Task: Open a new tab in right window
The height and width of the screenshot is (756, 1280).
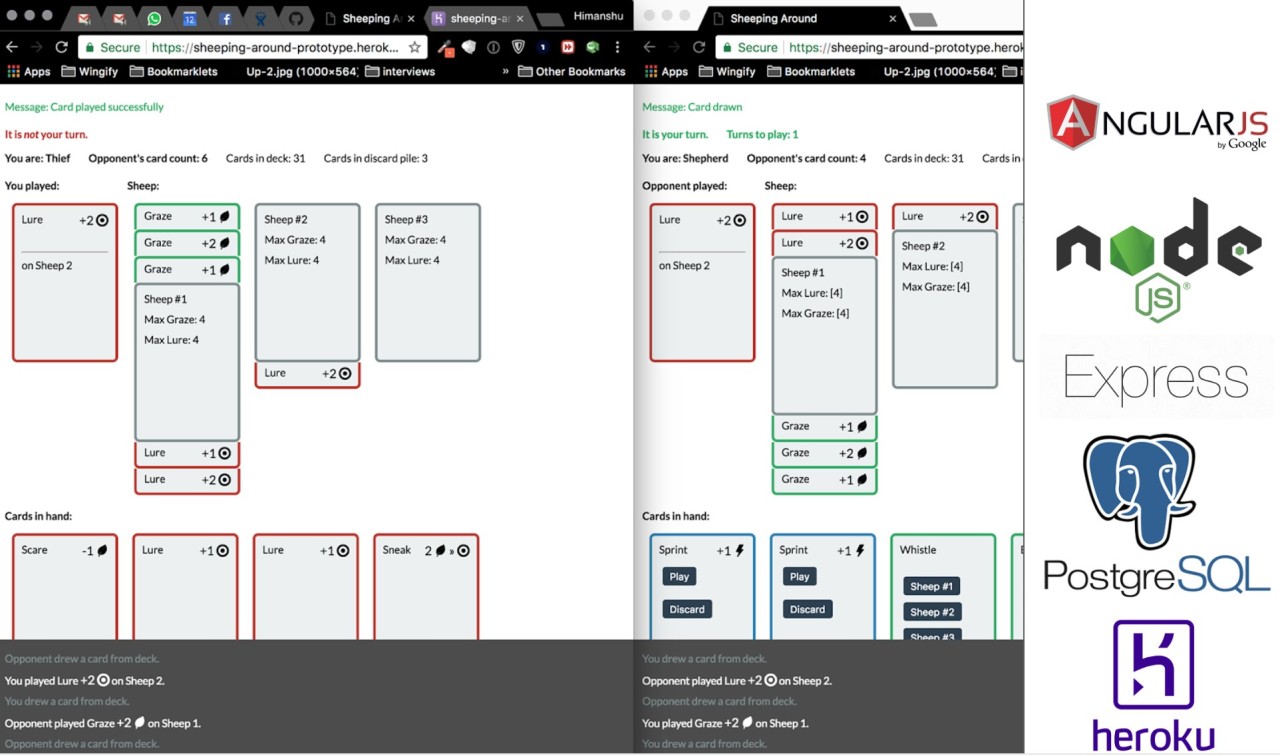Action: [x=923, y=19]
